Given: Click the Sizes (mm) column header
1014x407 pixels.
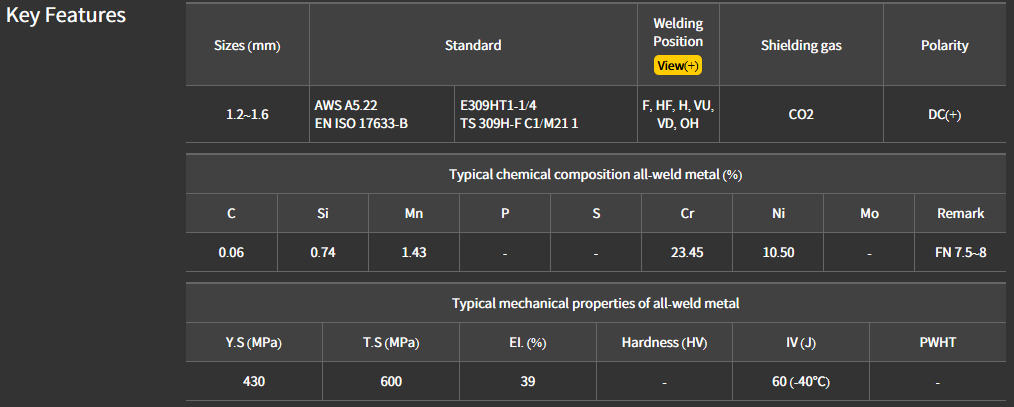Looking at the screenshot, I should tap(247, 46).
